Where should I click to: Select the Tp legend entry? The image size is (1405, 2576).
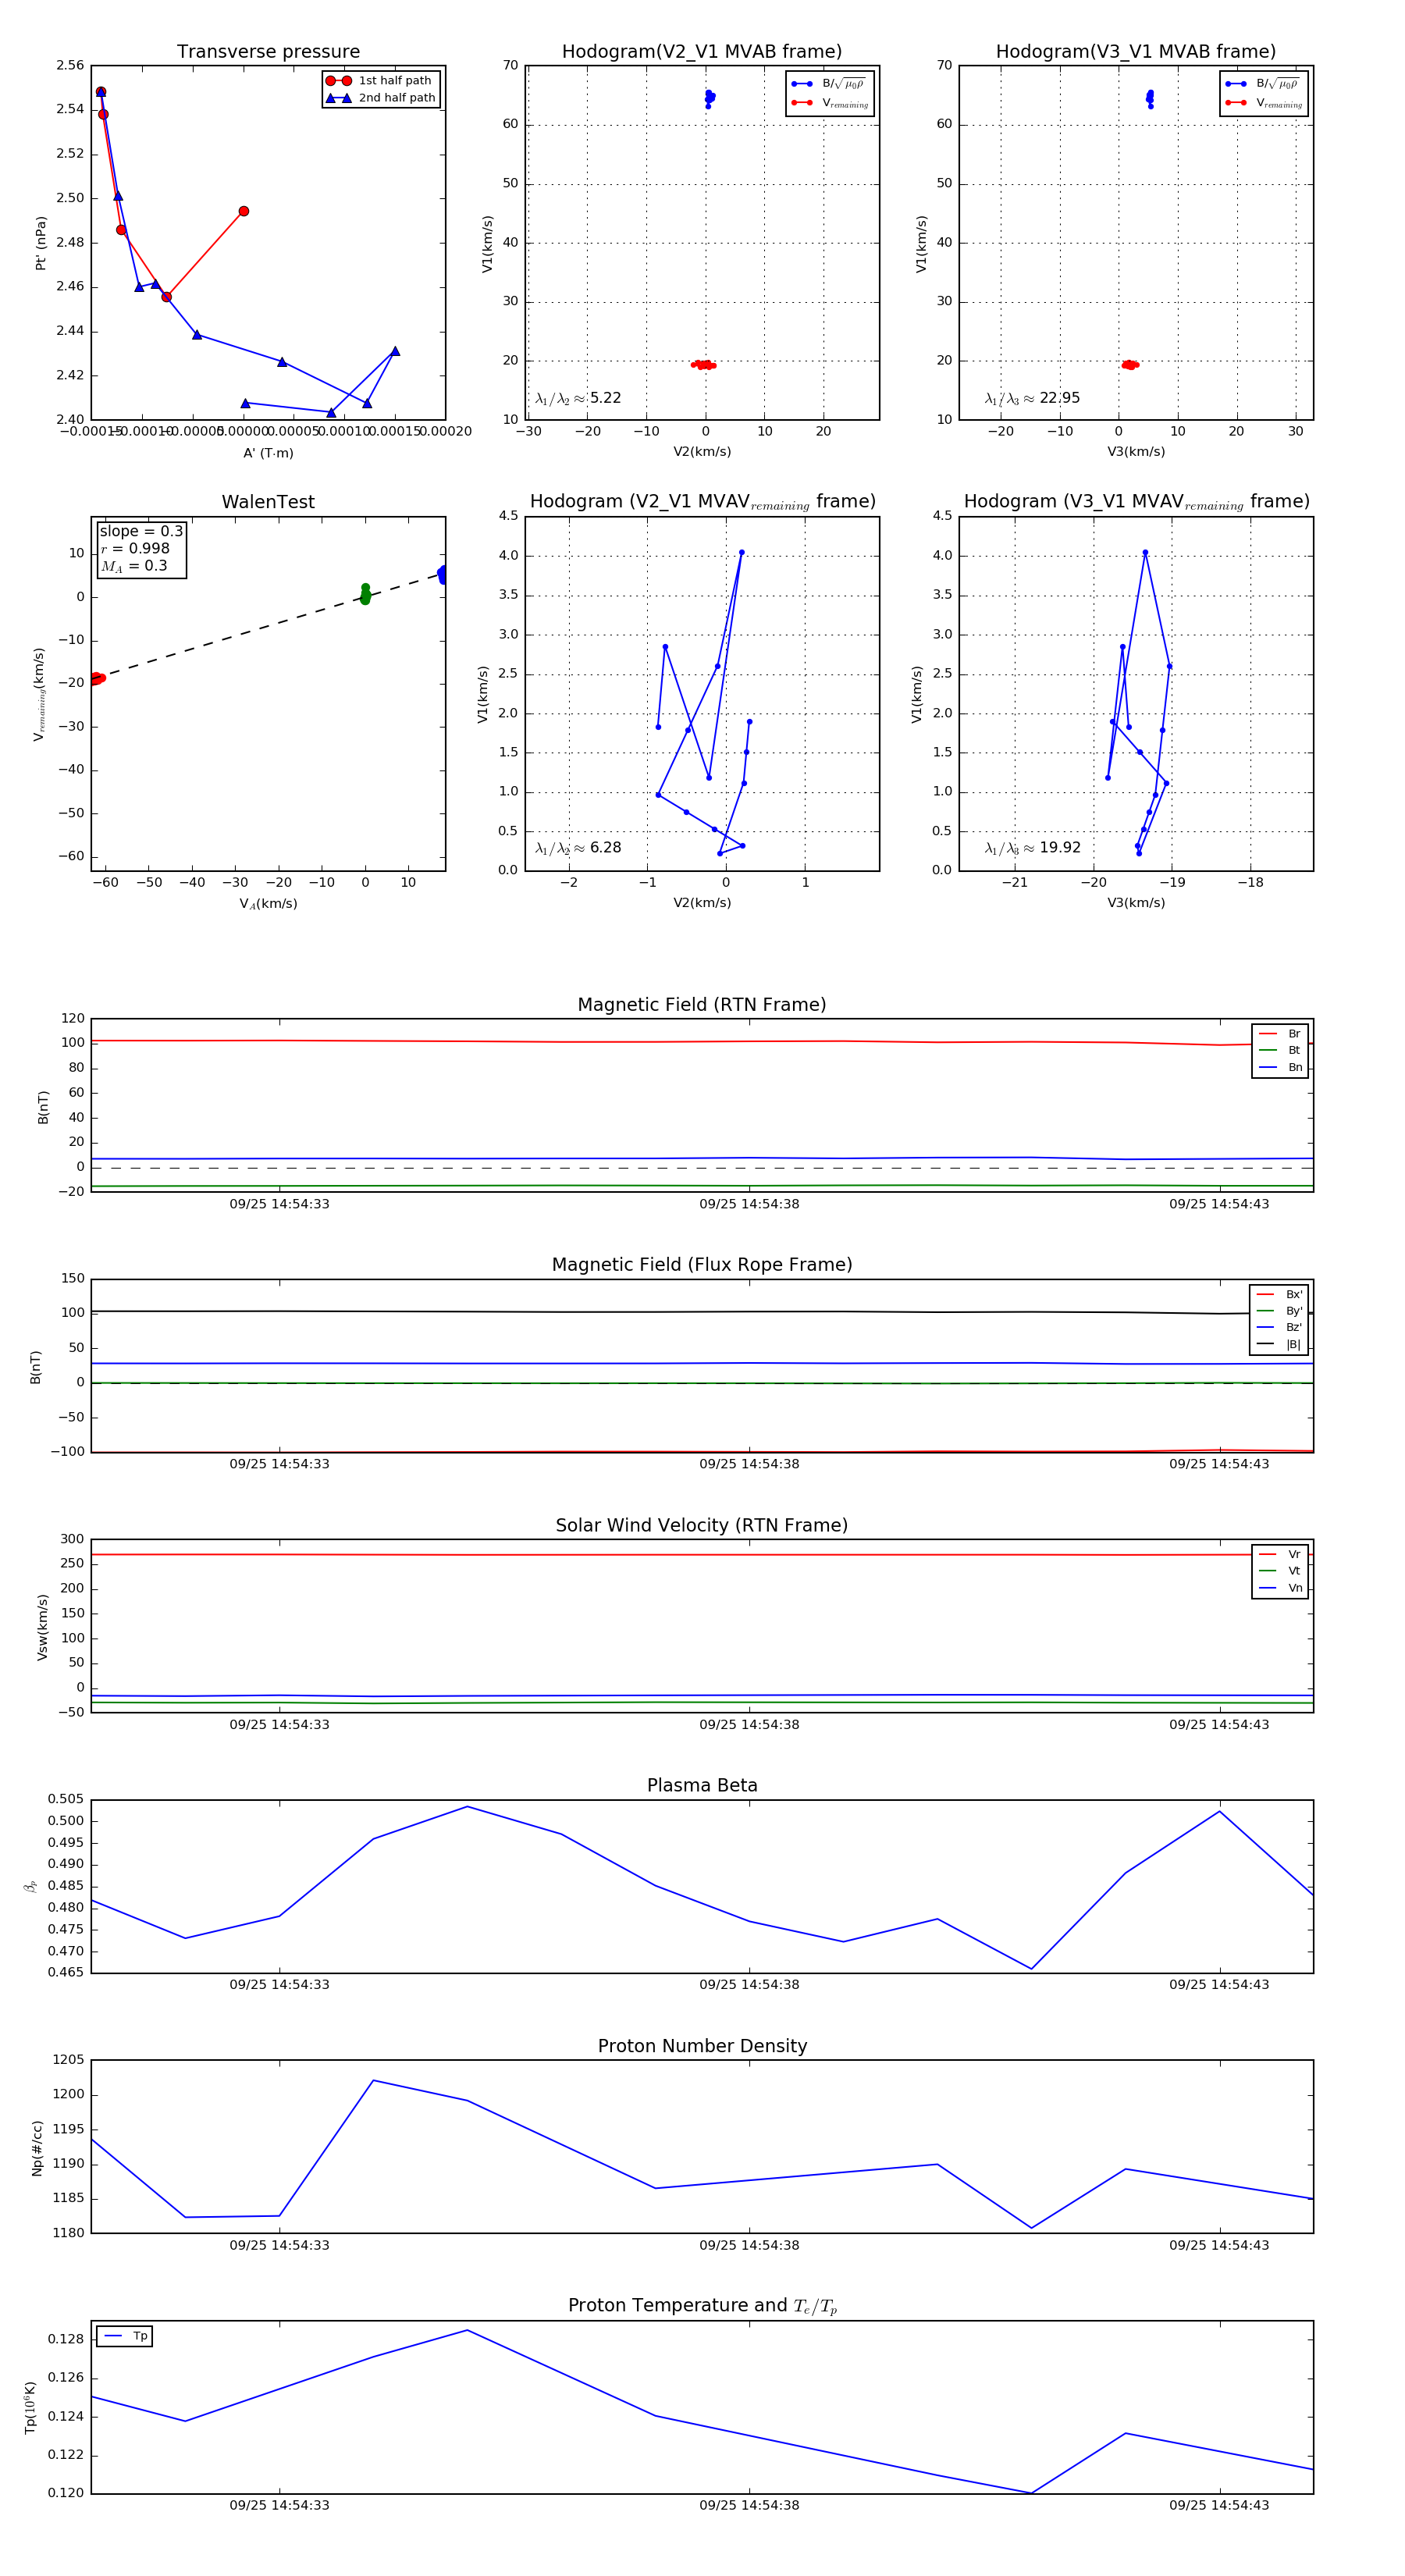[125, 2336]
